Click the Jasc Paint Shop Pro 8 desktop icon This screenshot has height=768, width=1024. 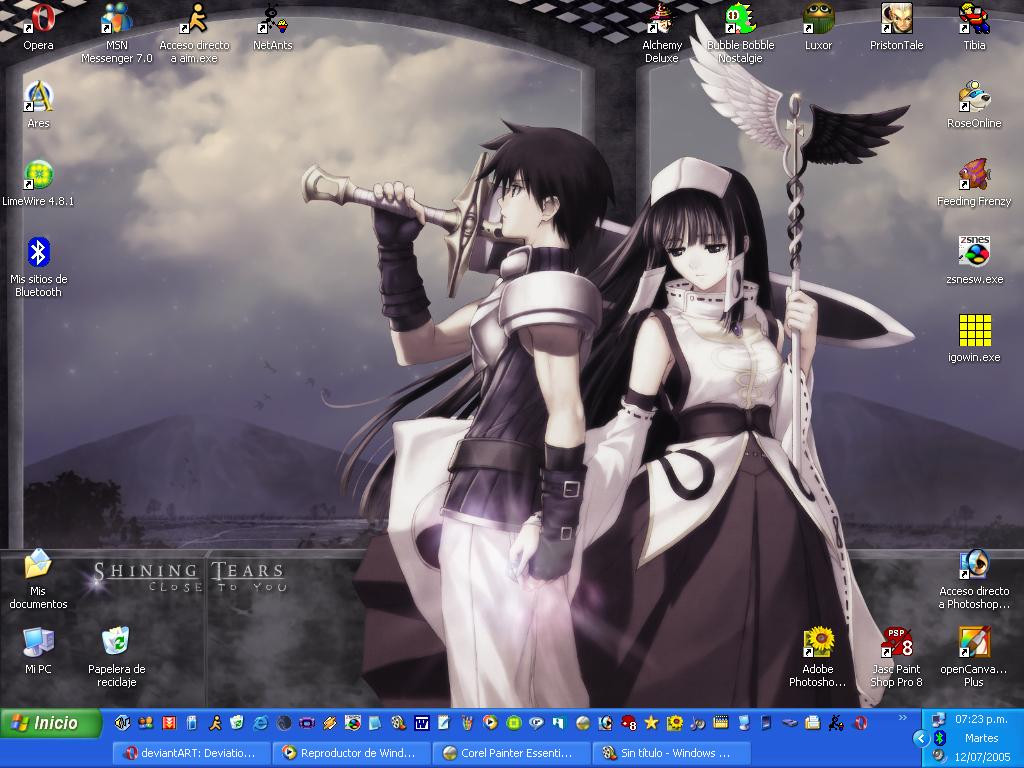(896, 658)
